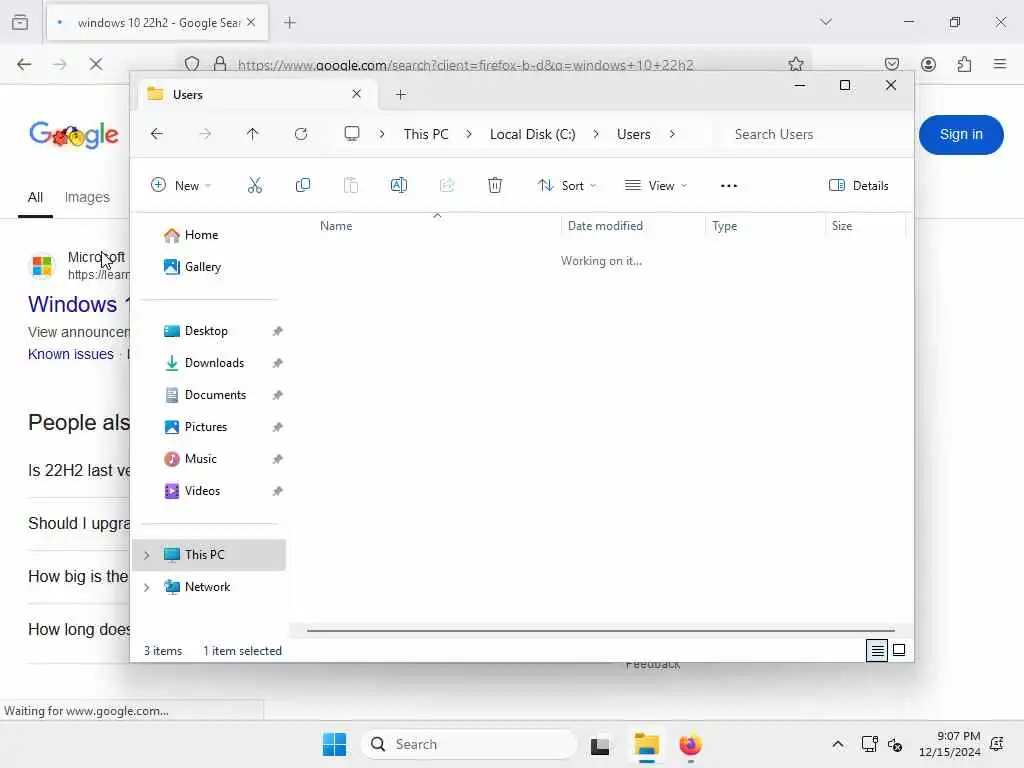Viewport: 1024px width, 768px height.
Task: Unpin Downloads from Quick access
Action: coord(278,363)
